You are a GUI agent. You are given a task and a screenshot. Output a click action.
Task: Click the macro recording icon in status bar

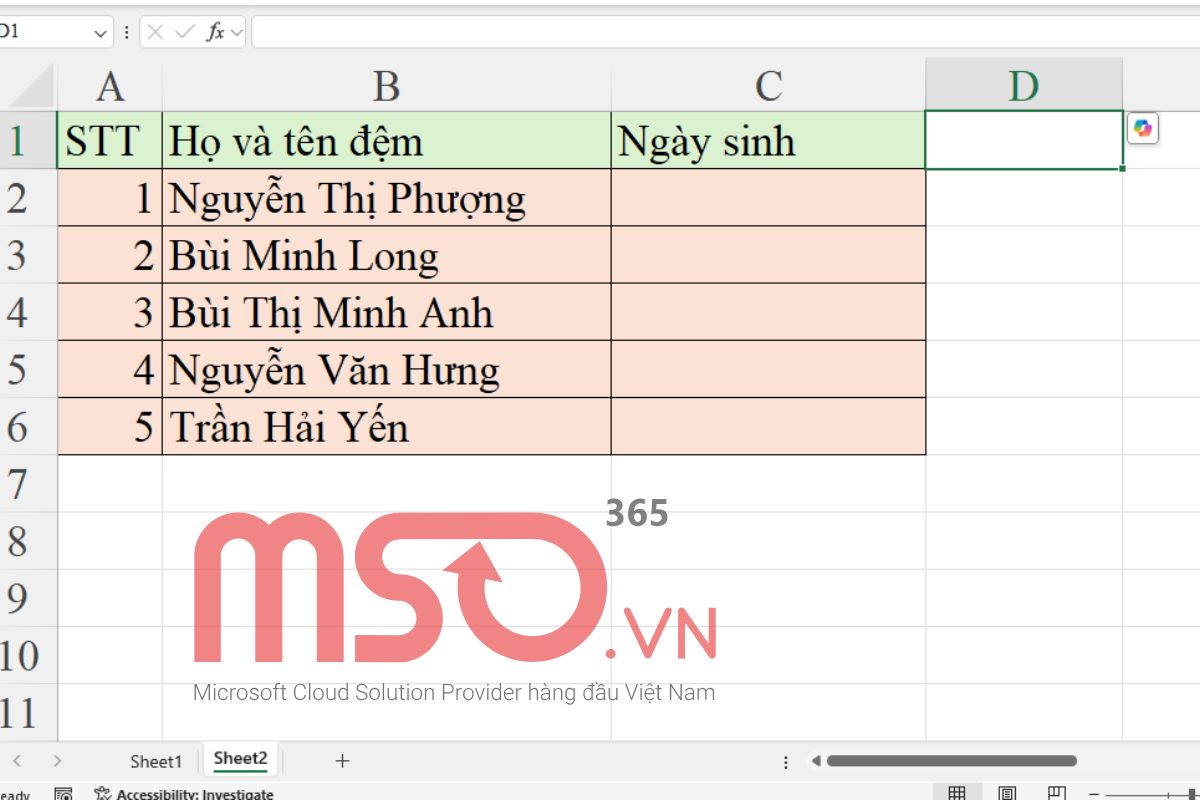(x=63, y=794)
